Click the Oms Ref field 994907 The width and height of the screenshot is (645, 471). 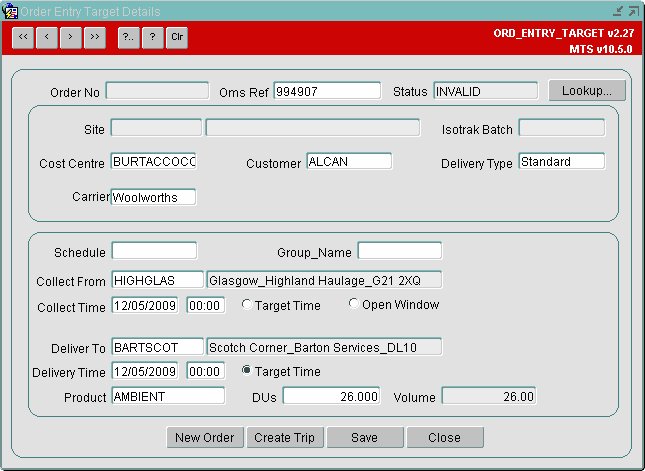click(327, 91)
